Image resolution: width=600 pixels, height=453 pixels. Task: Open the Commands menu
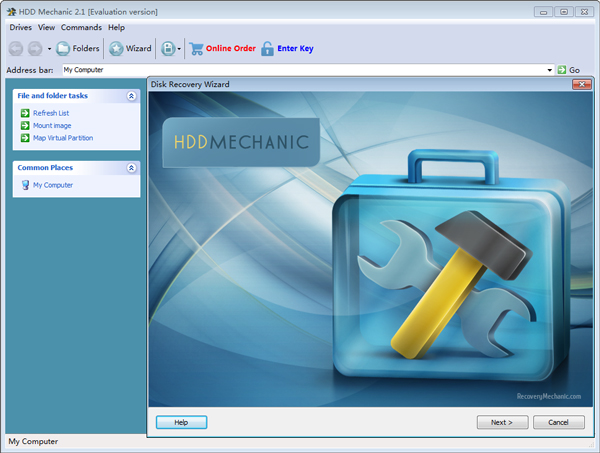point(81,28)
